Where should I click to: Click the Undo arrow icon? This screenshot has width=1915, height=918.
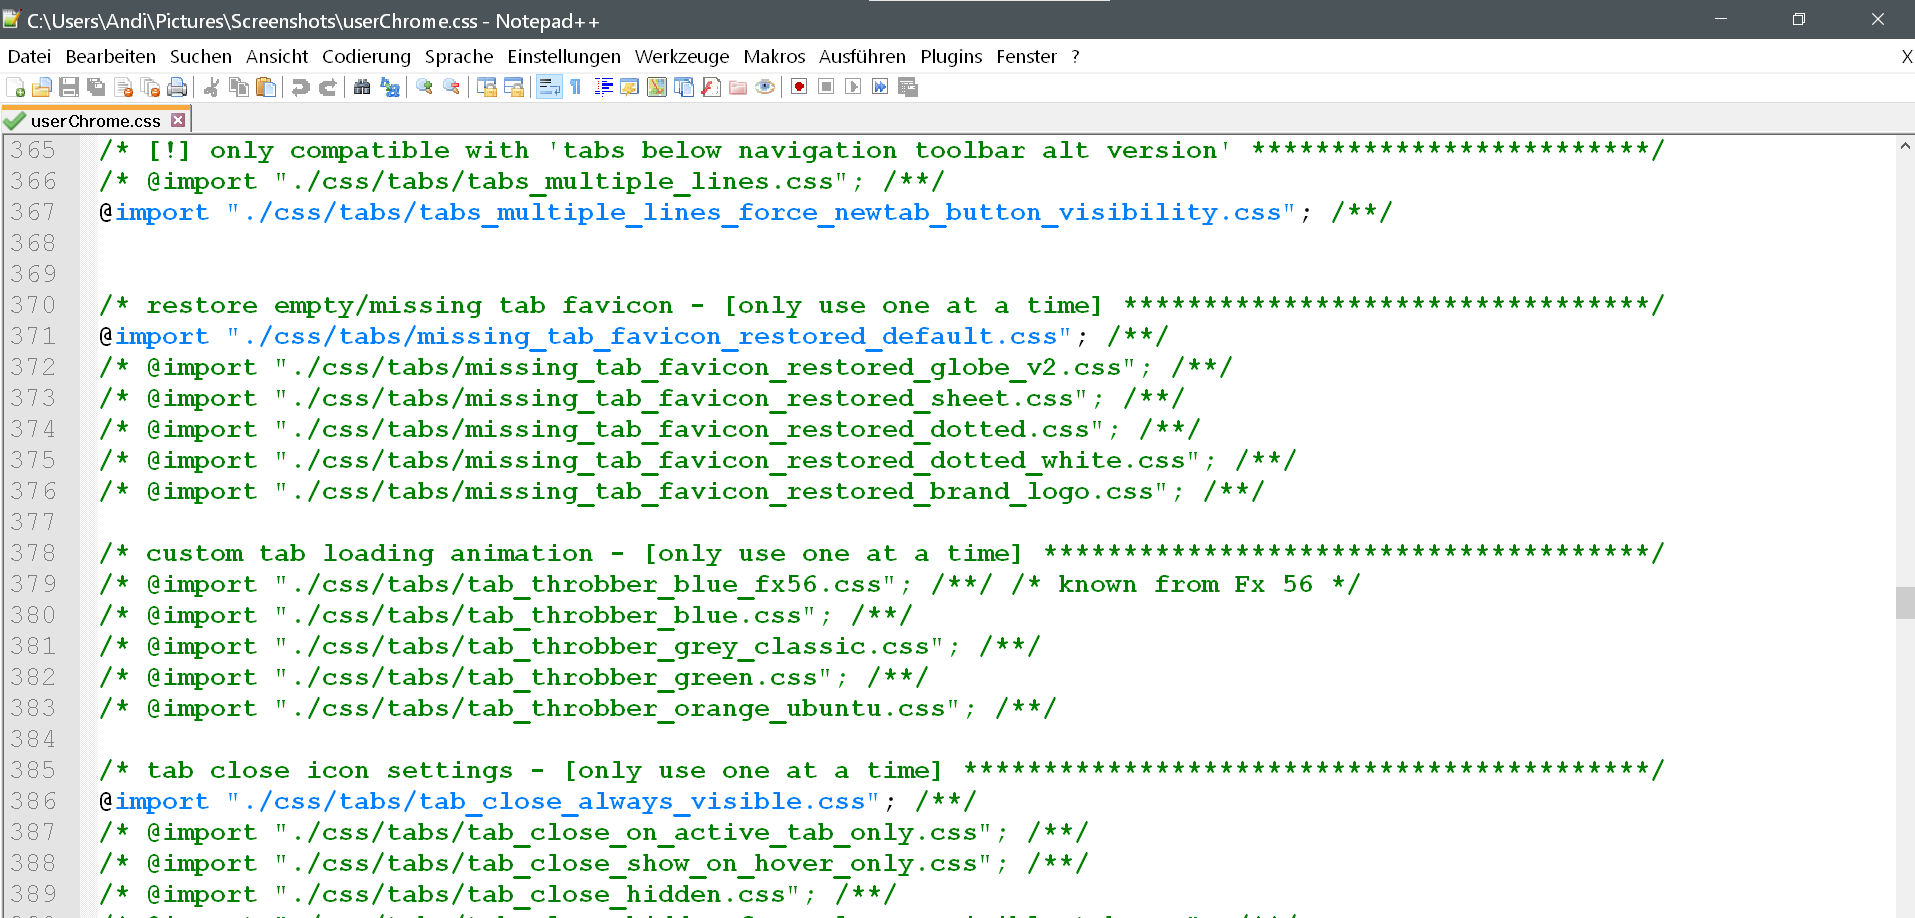click(x=300, y=88)
